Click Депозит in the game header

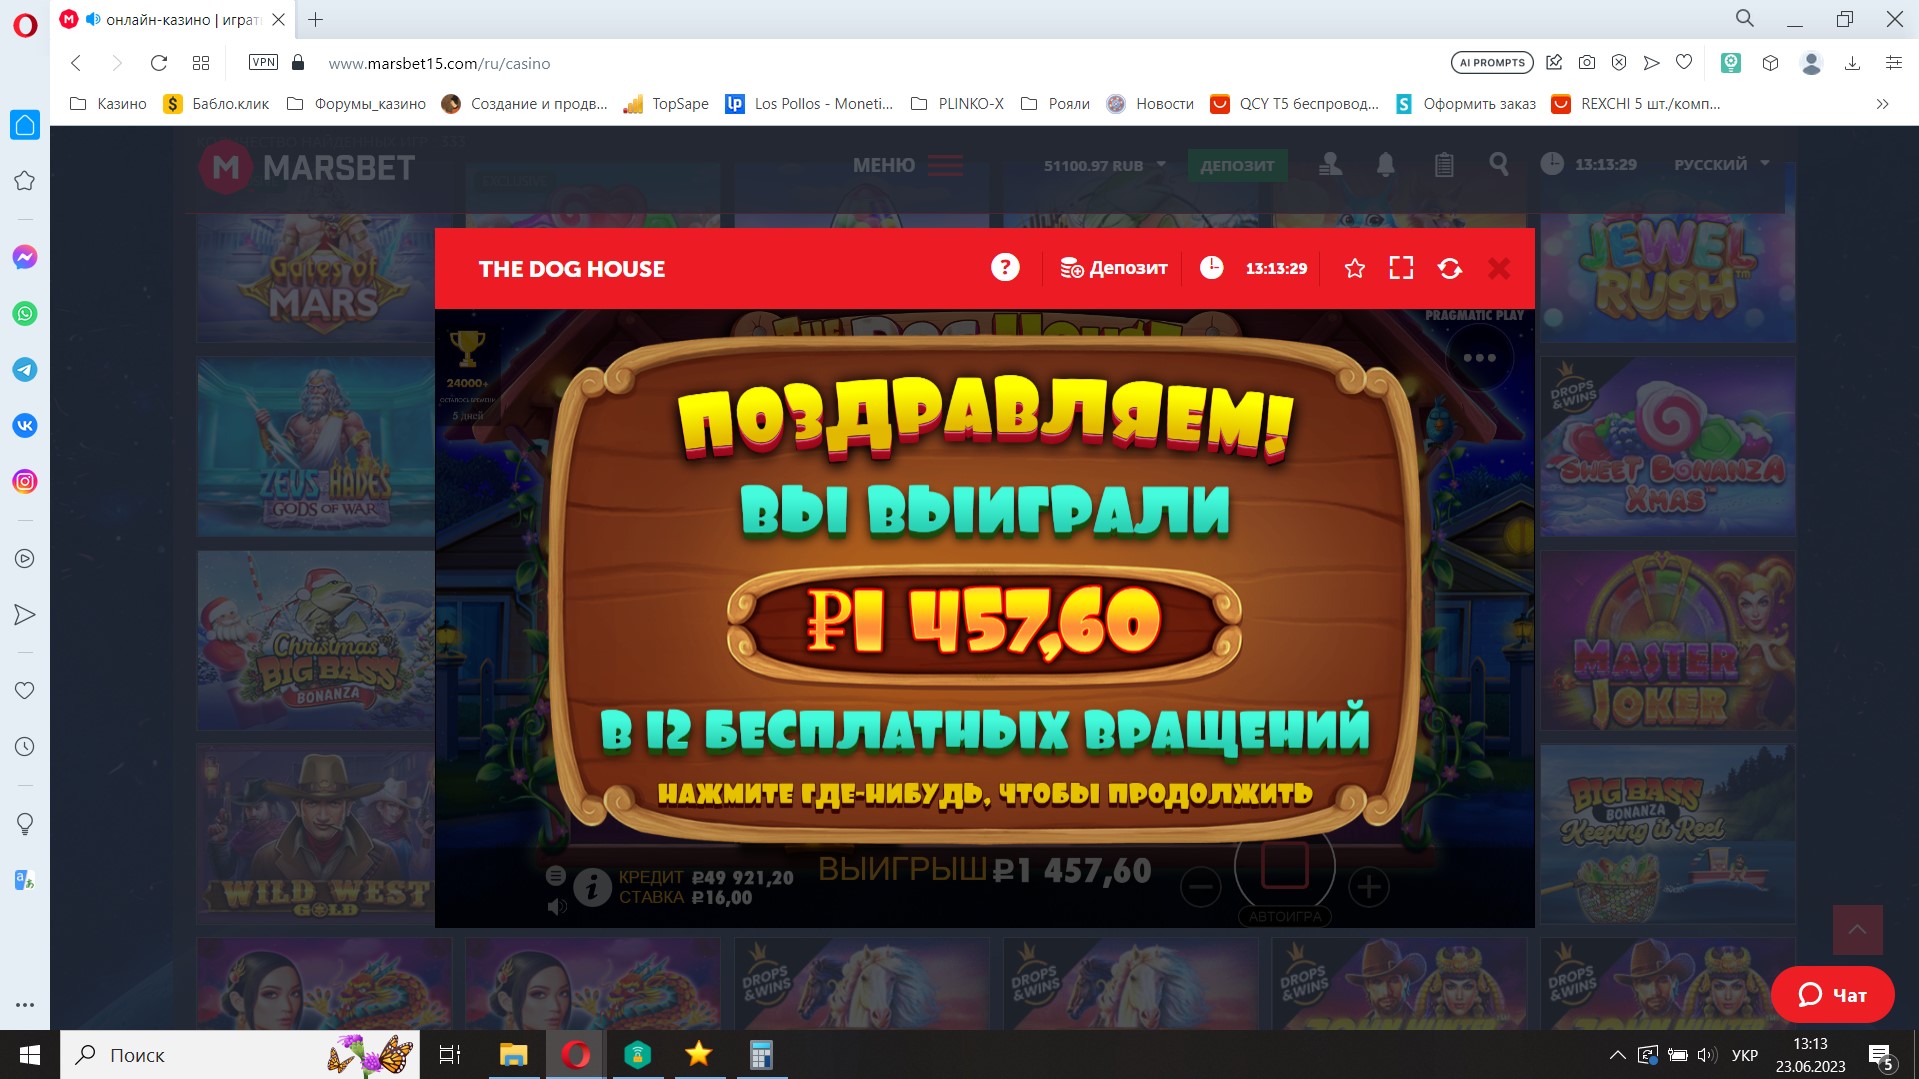coord(1114,268)
